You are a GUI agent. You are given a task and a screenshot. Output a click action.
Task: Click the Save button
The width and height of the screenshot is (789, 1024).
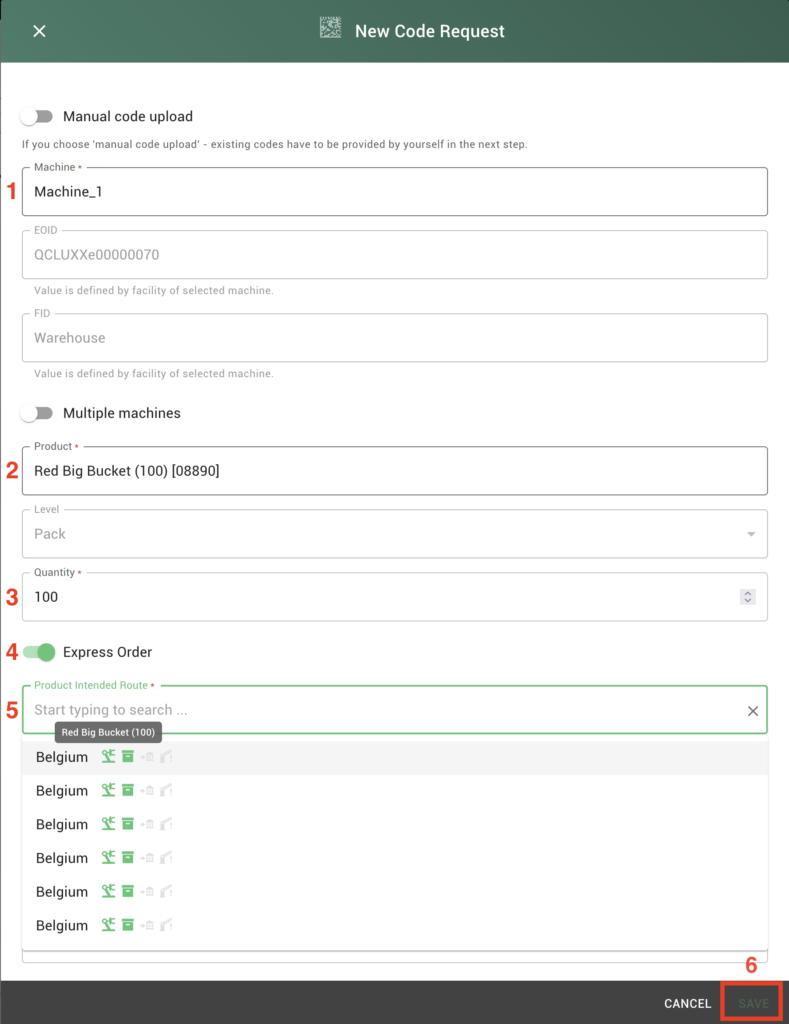[753, 1003]
